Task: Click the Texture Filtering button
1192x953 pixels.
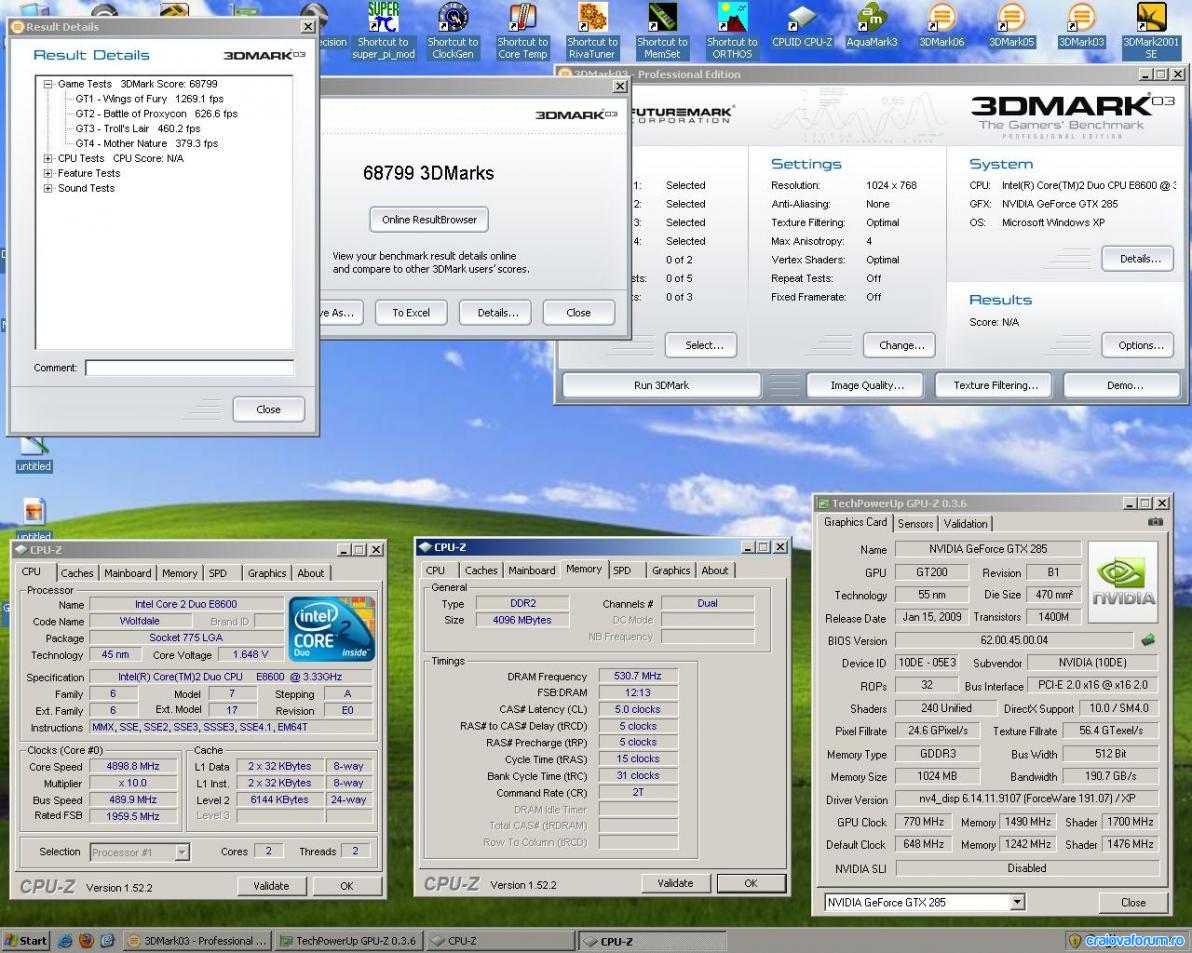Action: (x=996, y=385)
